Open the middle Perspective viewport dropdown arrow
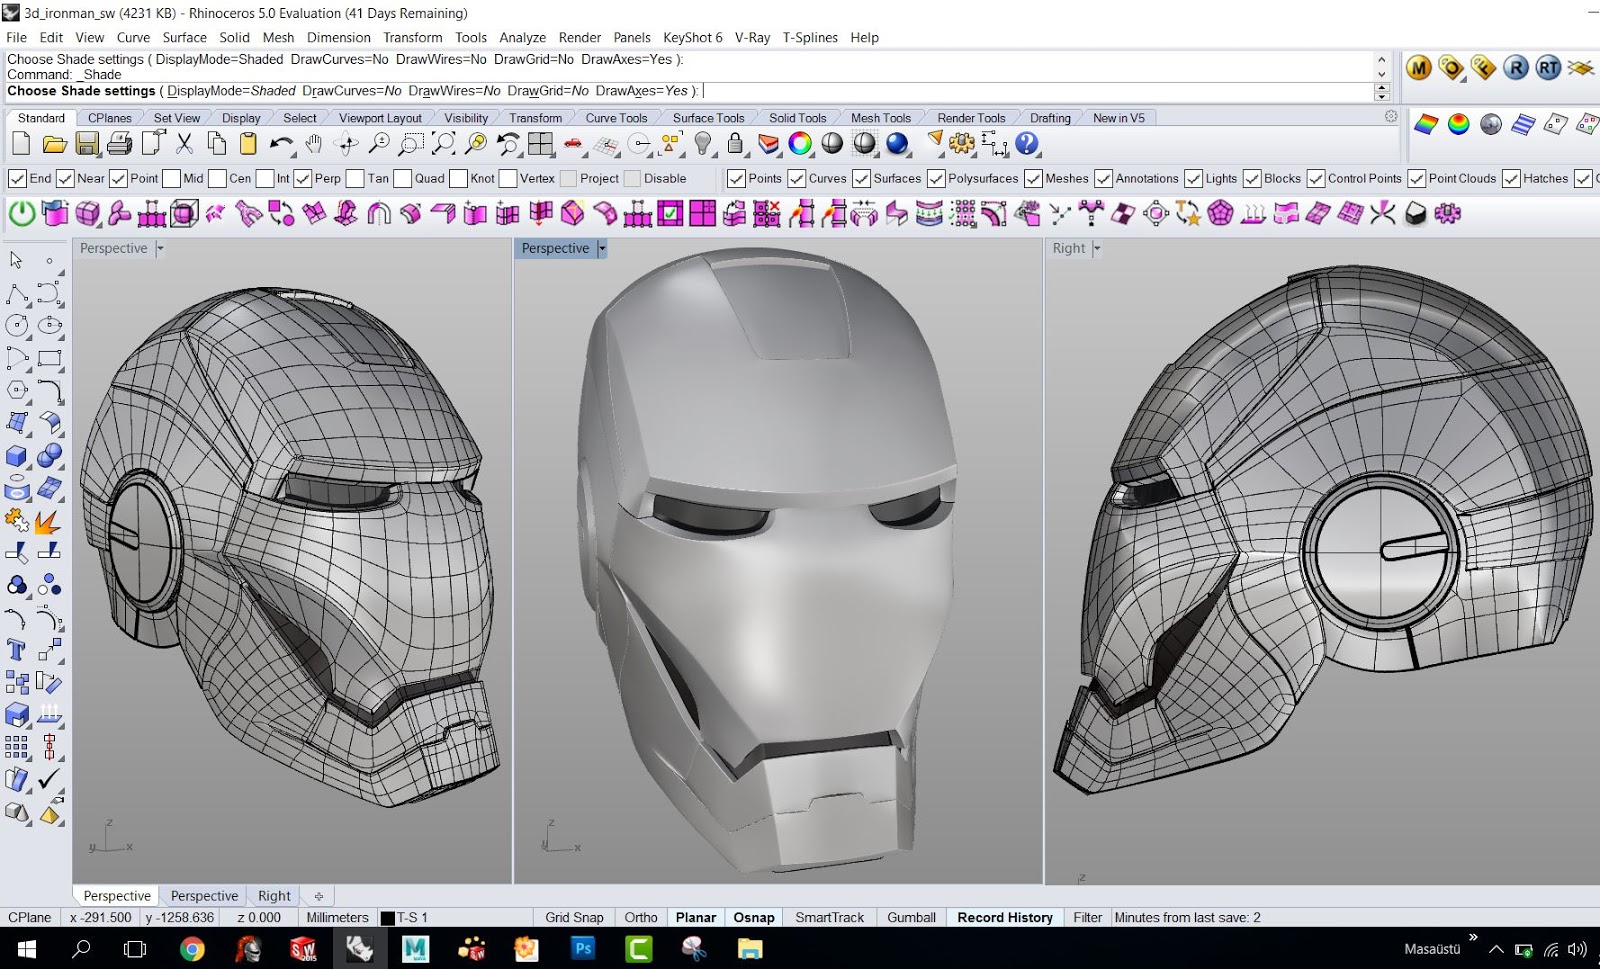 point(602,248)
